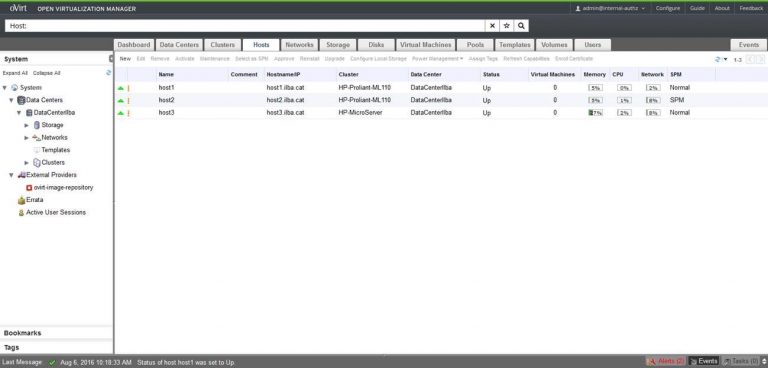This screenshot has width=768, height=368.
Task: Click Expand All link
Action: (x=15, y=73)
